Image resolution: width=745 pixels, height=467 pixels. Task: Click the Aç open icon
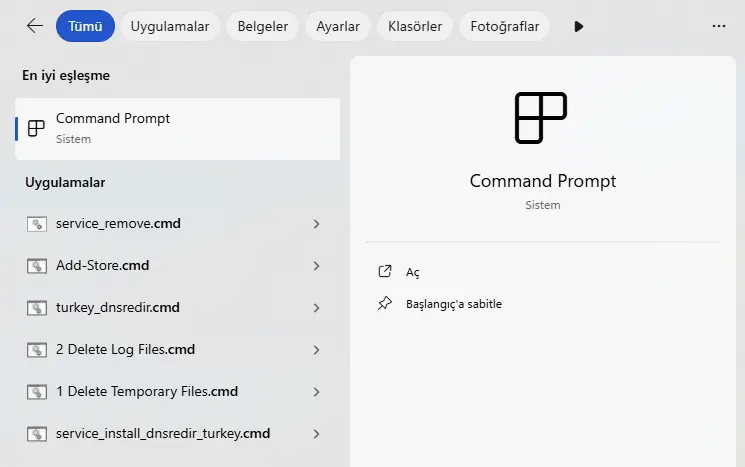click(385, 271)
